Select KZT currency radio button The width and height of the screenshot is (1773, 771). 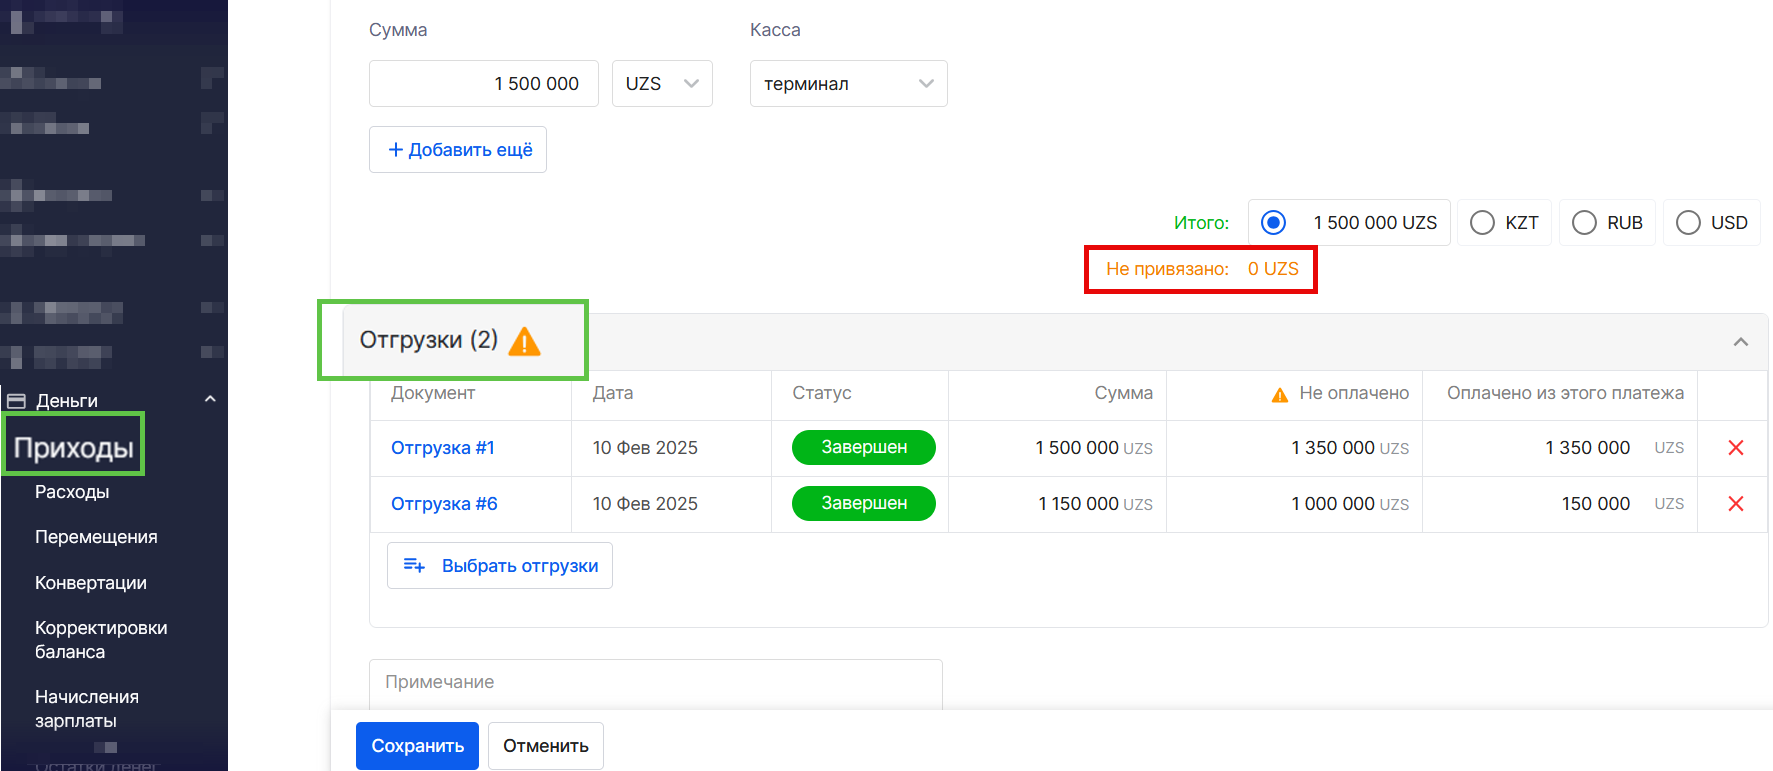tap(1482, 223)
